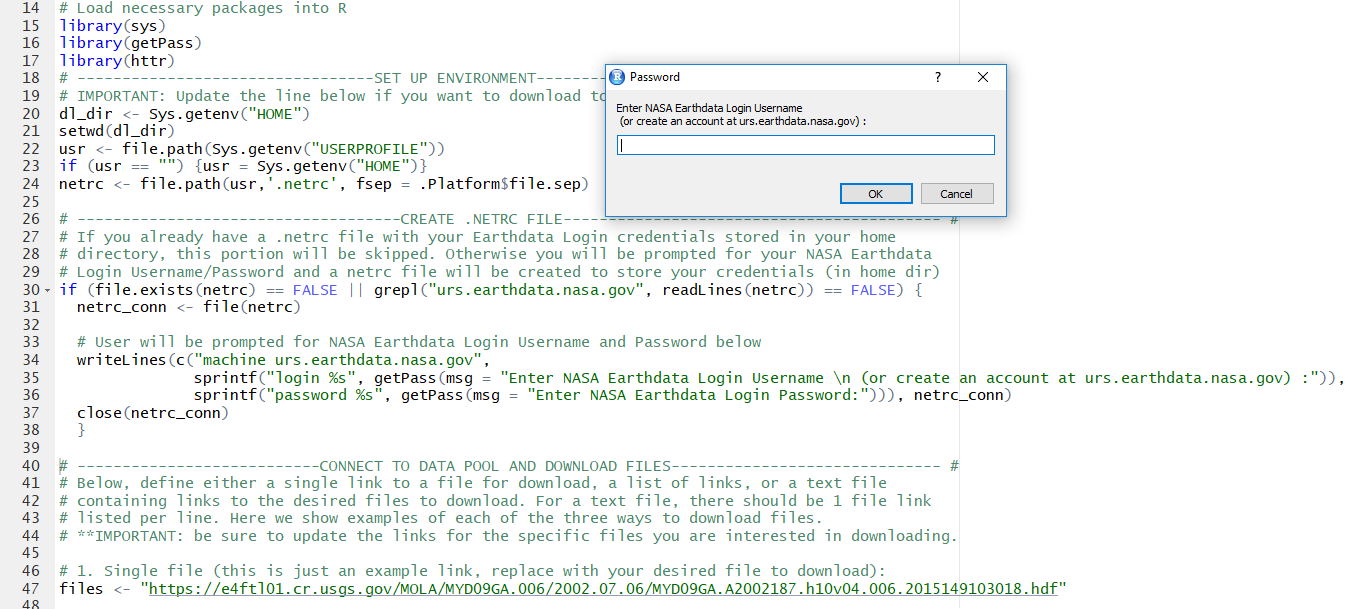Screen dimensions: 1350x609
Task: Click on the library(httr) line
Action: (x=117, y=61)
